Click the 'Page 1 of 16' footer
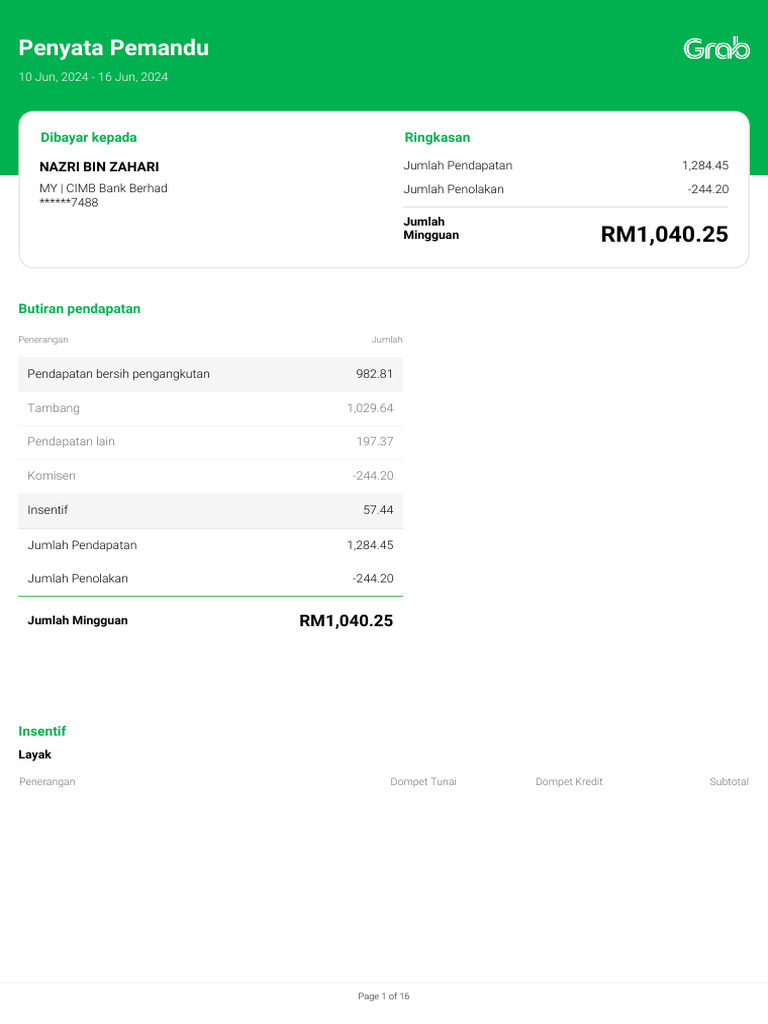Image resolution: width=768 pixels, height=1024 pixels. (383, 996)
